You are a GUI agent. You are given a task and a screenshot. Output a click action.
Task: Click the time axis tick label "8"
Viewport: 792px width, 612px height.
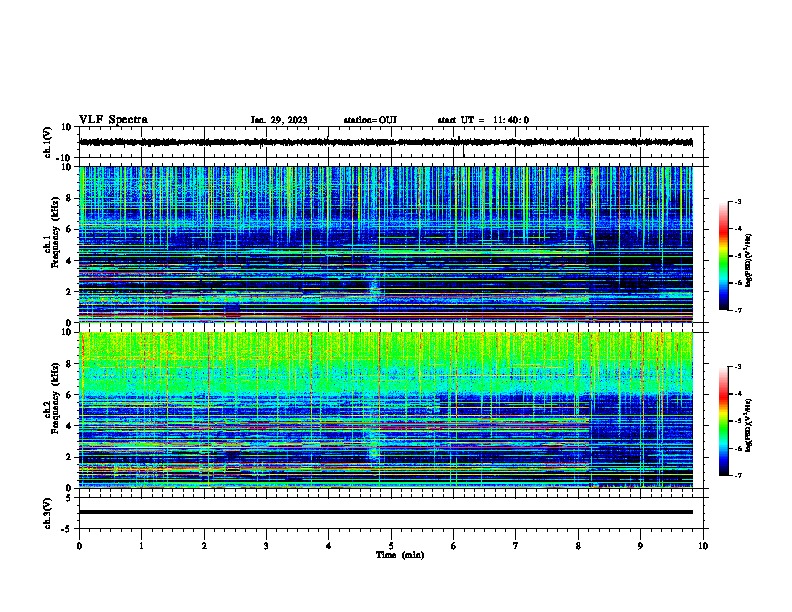point(578,546)
